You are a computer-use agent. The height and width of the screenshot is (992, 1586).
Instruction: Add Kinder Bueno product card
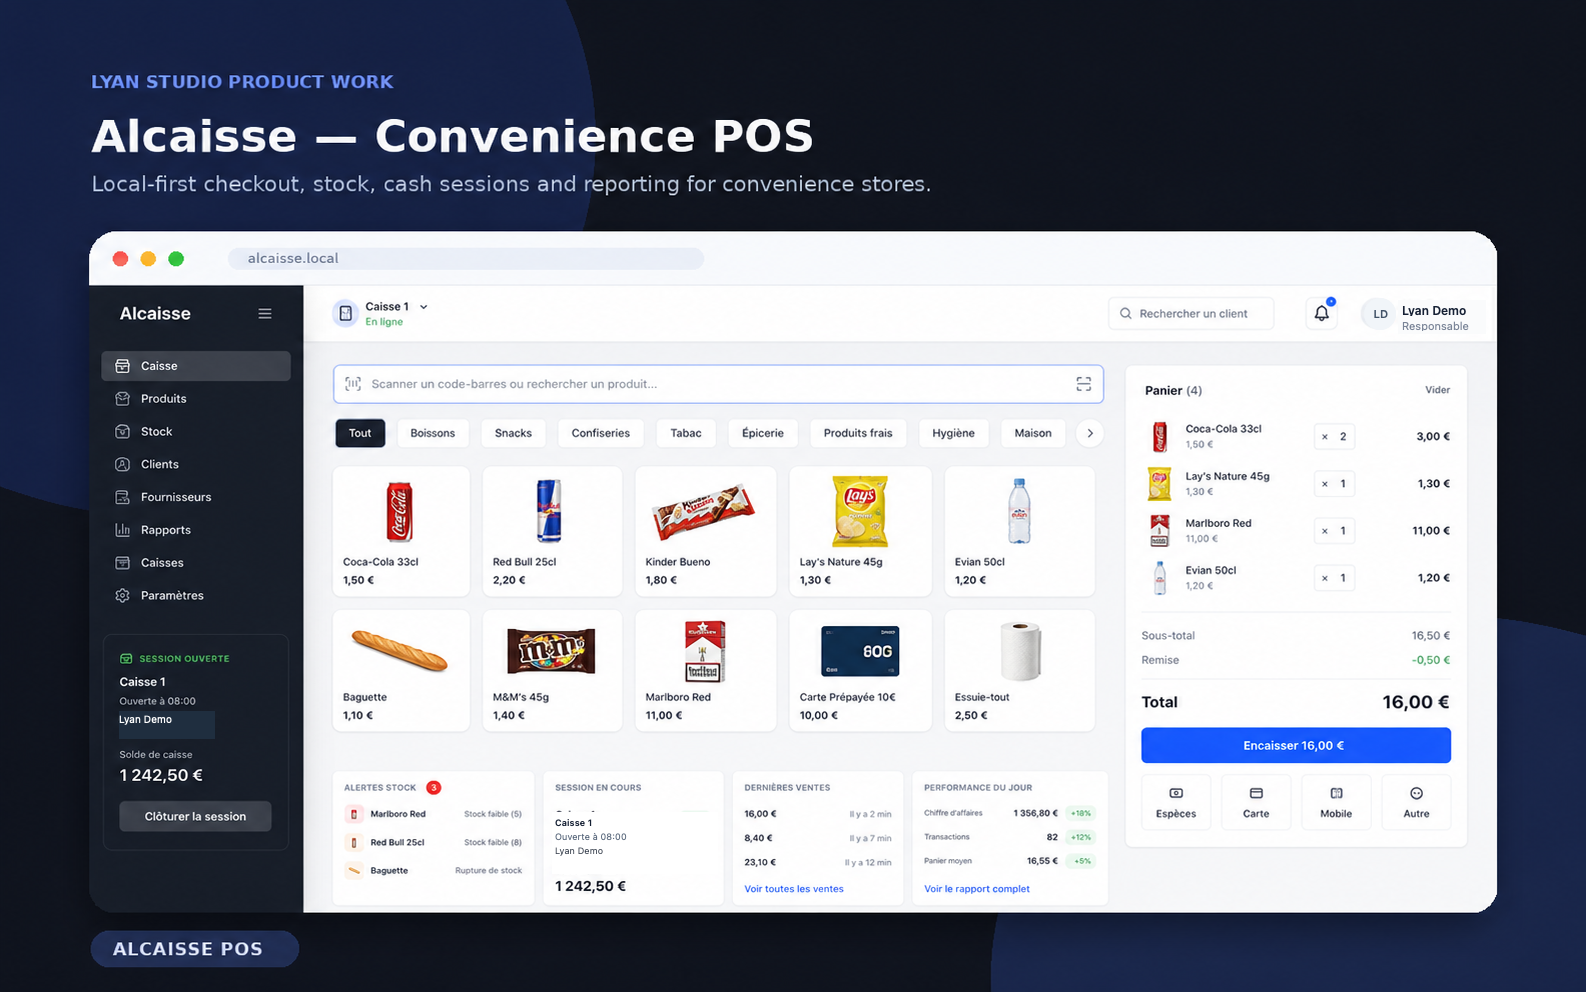coord(705,531)
